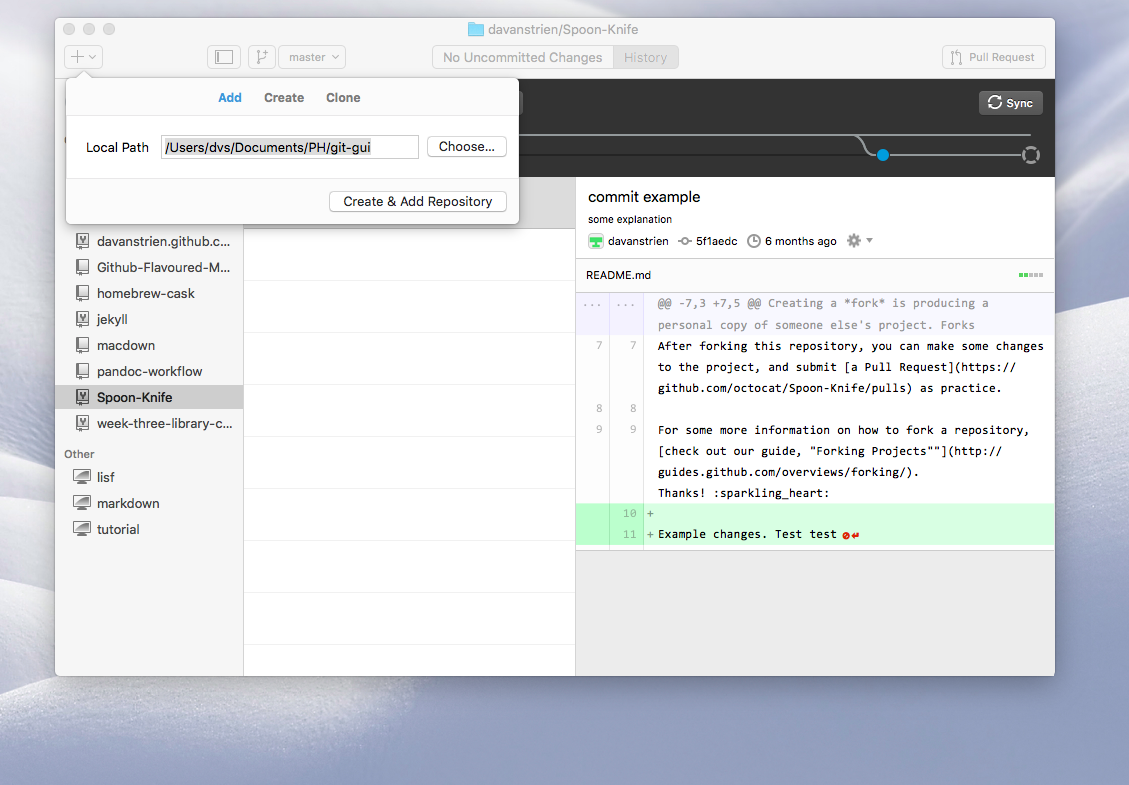Open the commit options gear icon

coord(852,241)
